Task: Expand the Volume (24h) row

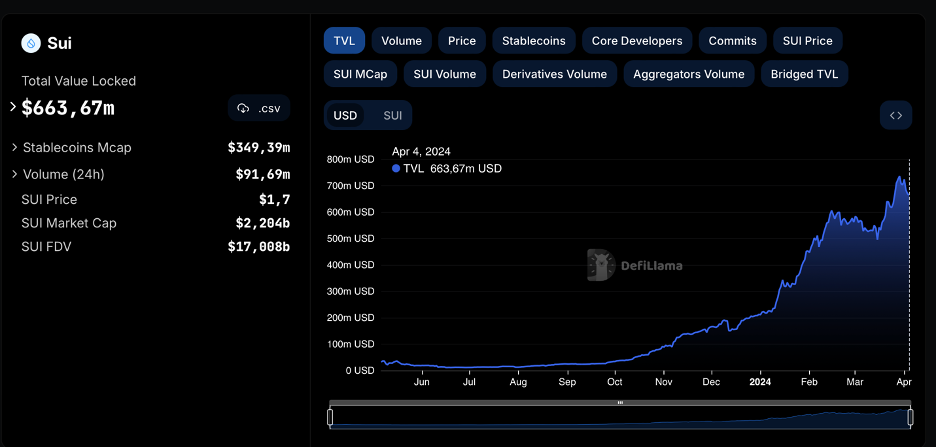Action: (15, 174)
